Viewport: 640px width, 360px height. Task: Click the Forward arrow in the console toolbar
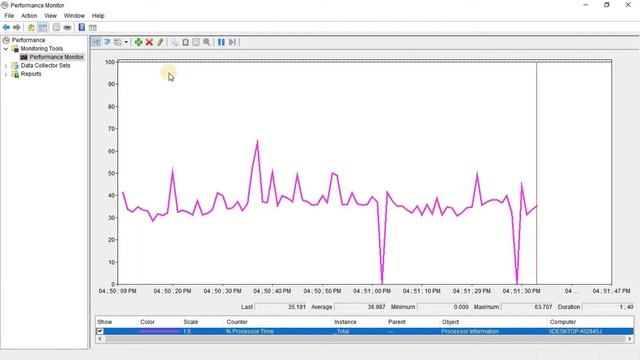(x=17, y=27)
